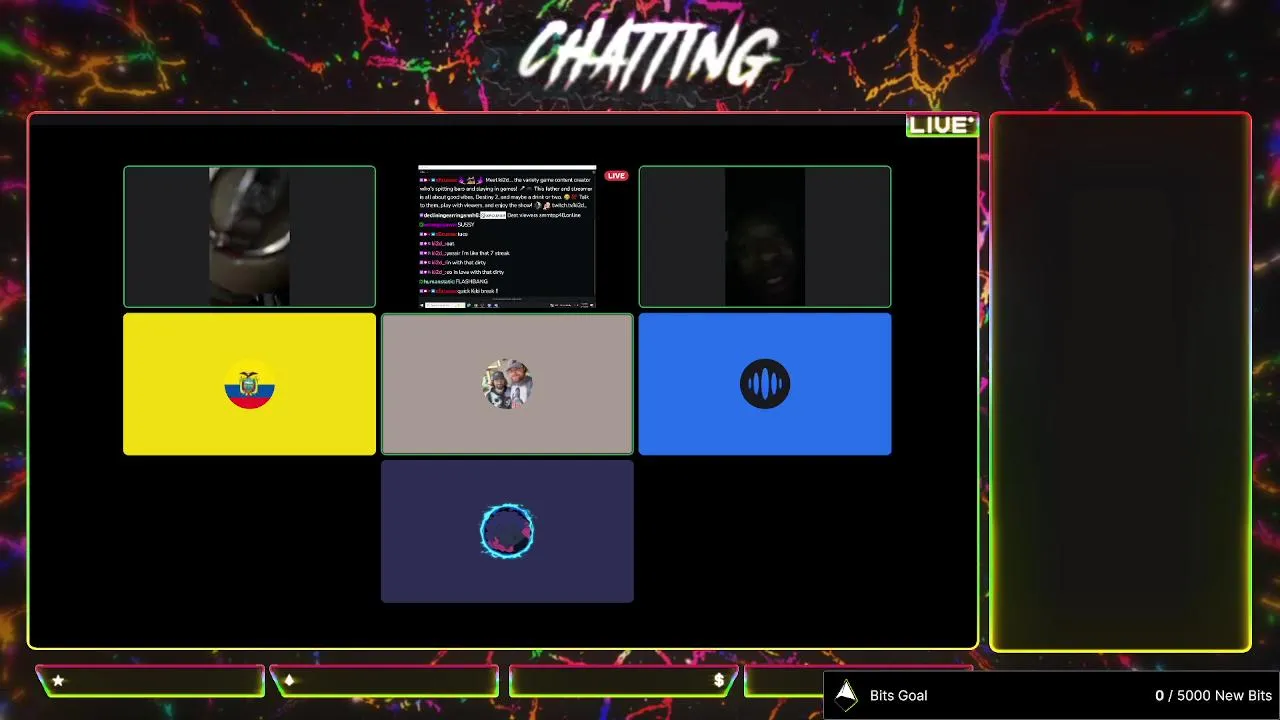Select the gray participant tile
Viewport: 1280px width, 720px height.
click(x=507, y=384)
